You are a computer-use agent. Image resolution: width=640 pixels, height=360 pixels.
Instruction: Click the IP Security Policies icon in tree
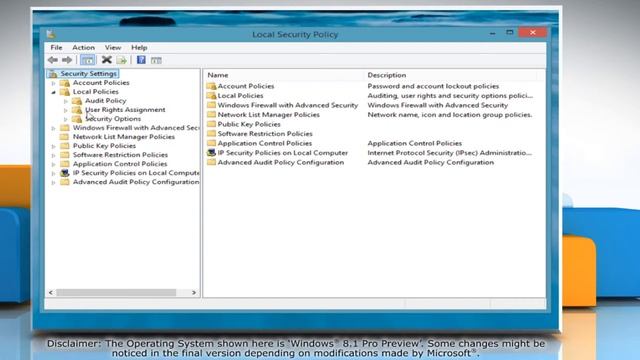(x=64, y=173)
